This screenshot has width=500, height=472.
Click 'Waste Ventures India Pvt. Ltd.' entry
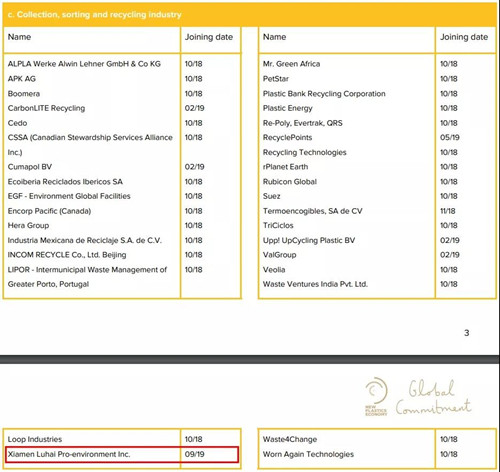point(315,284)
